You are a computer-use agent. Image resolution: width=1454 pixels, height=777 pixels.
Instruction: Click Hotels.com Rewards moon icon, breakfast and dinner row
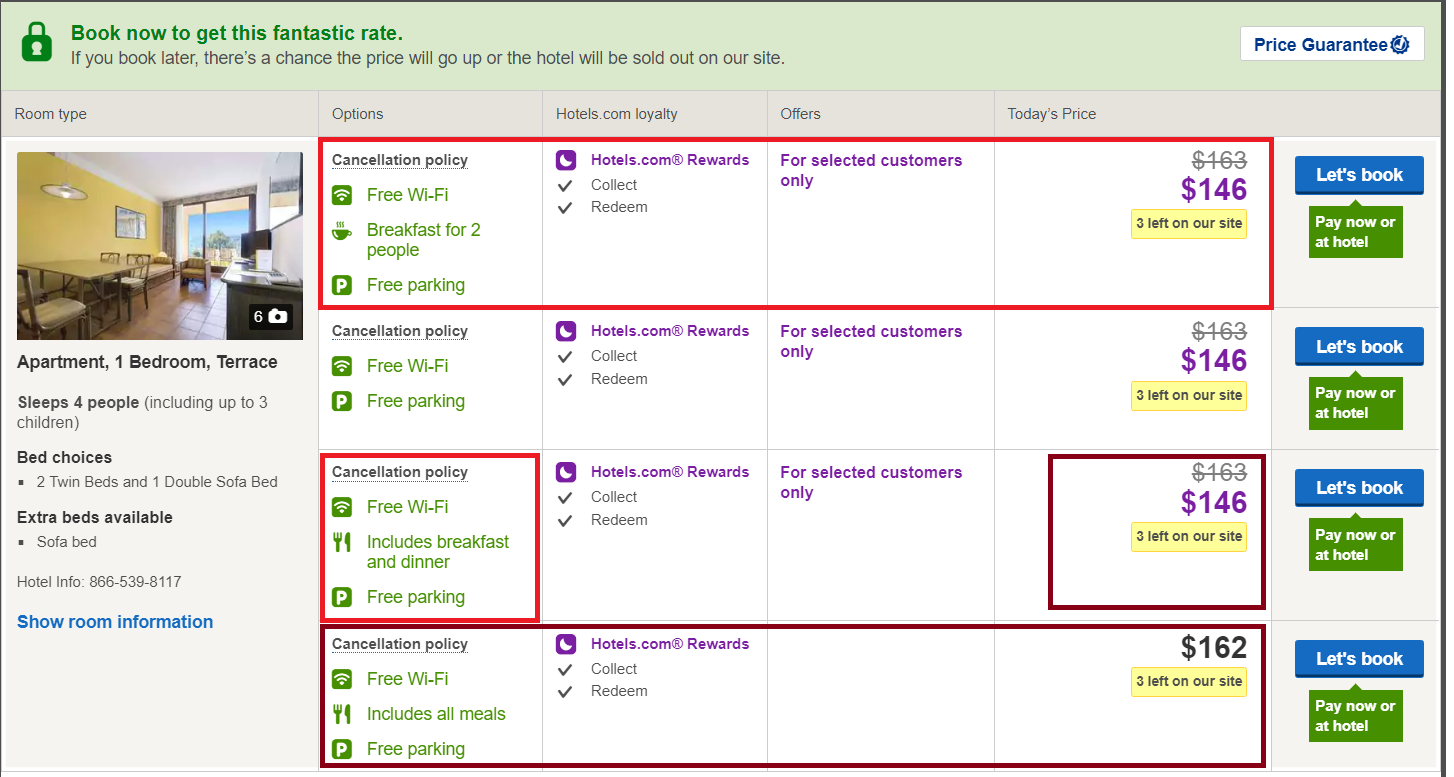[567, 472]
